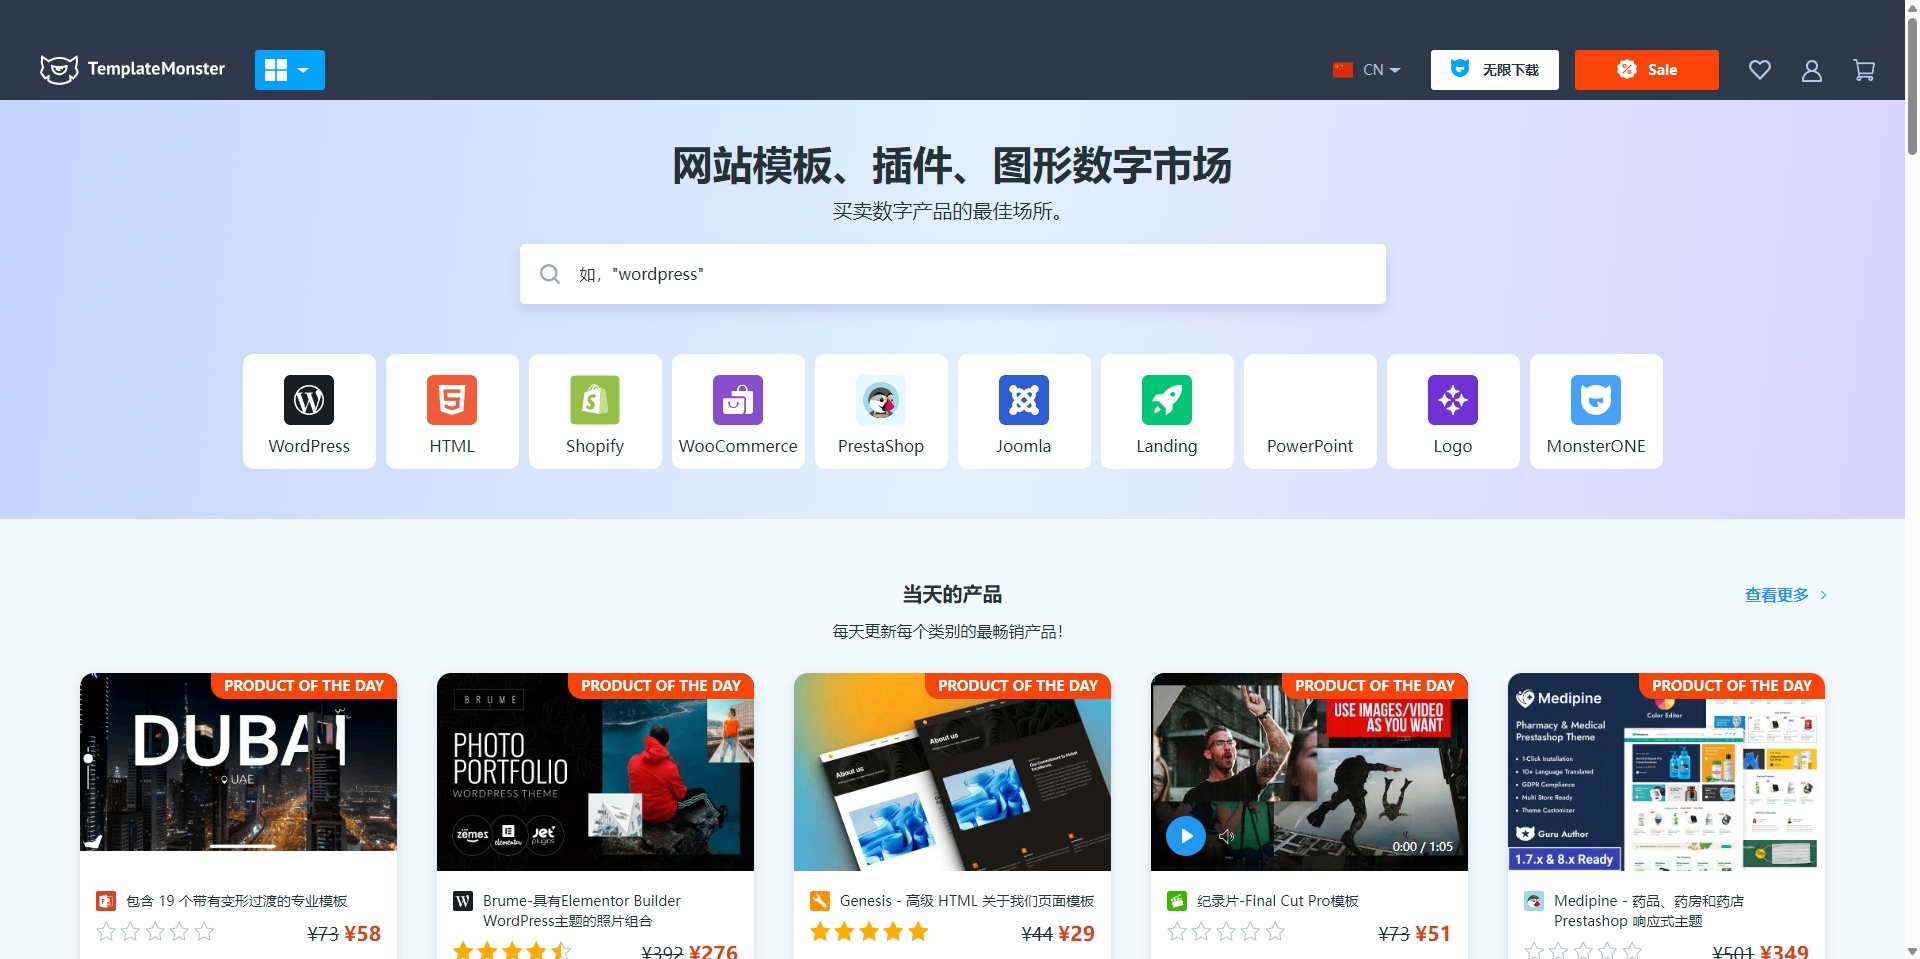This screenshot has height=959, width=1920.
Task: Select the PrestaShop category icon
Action: tap(881, 400)
